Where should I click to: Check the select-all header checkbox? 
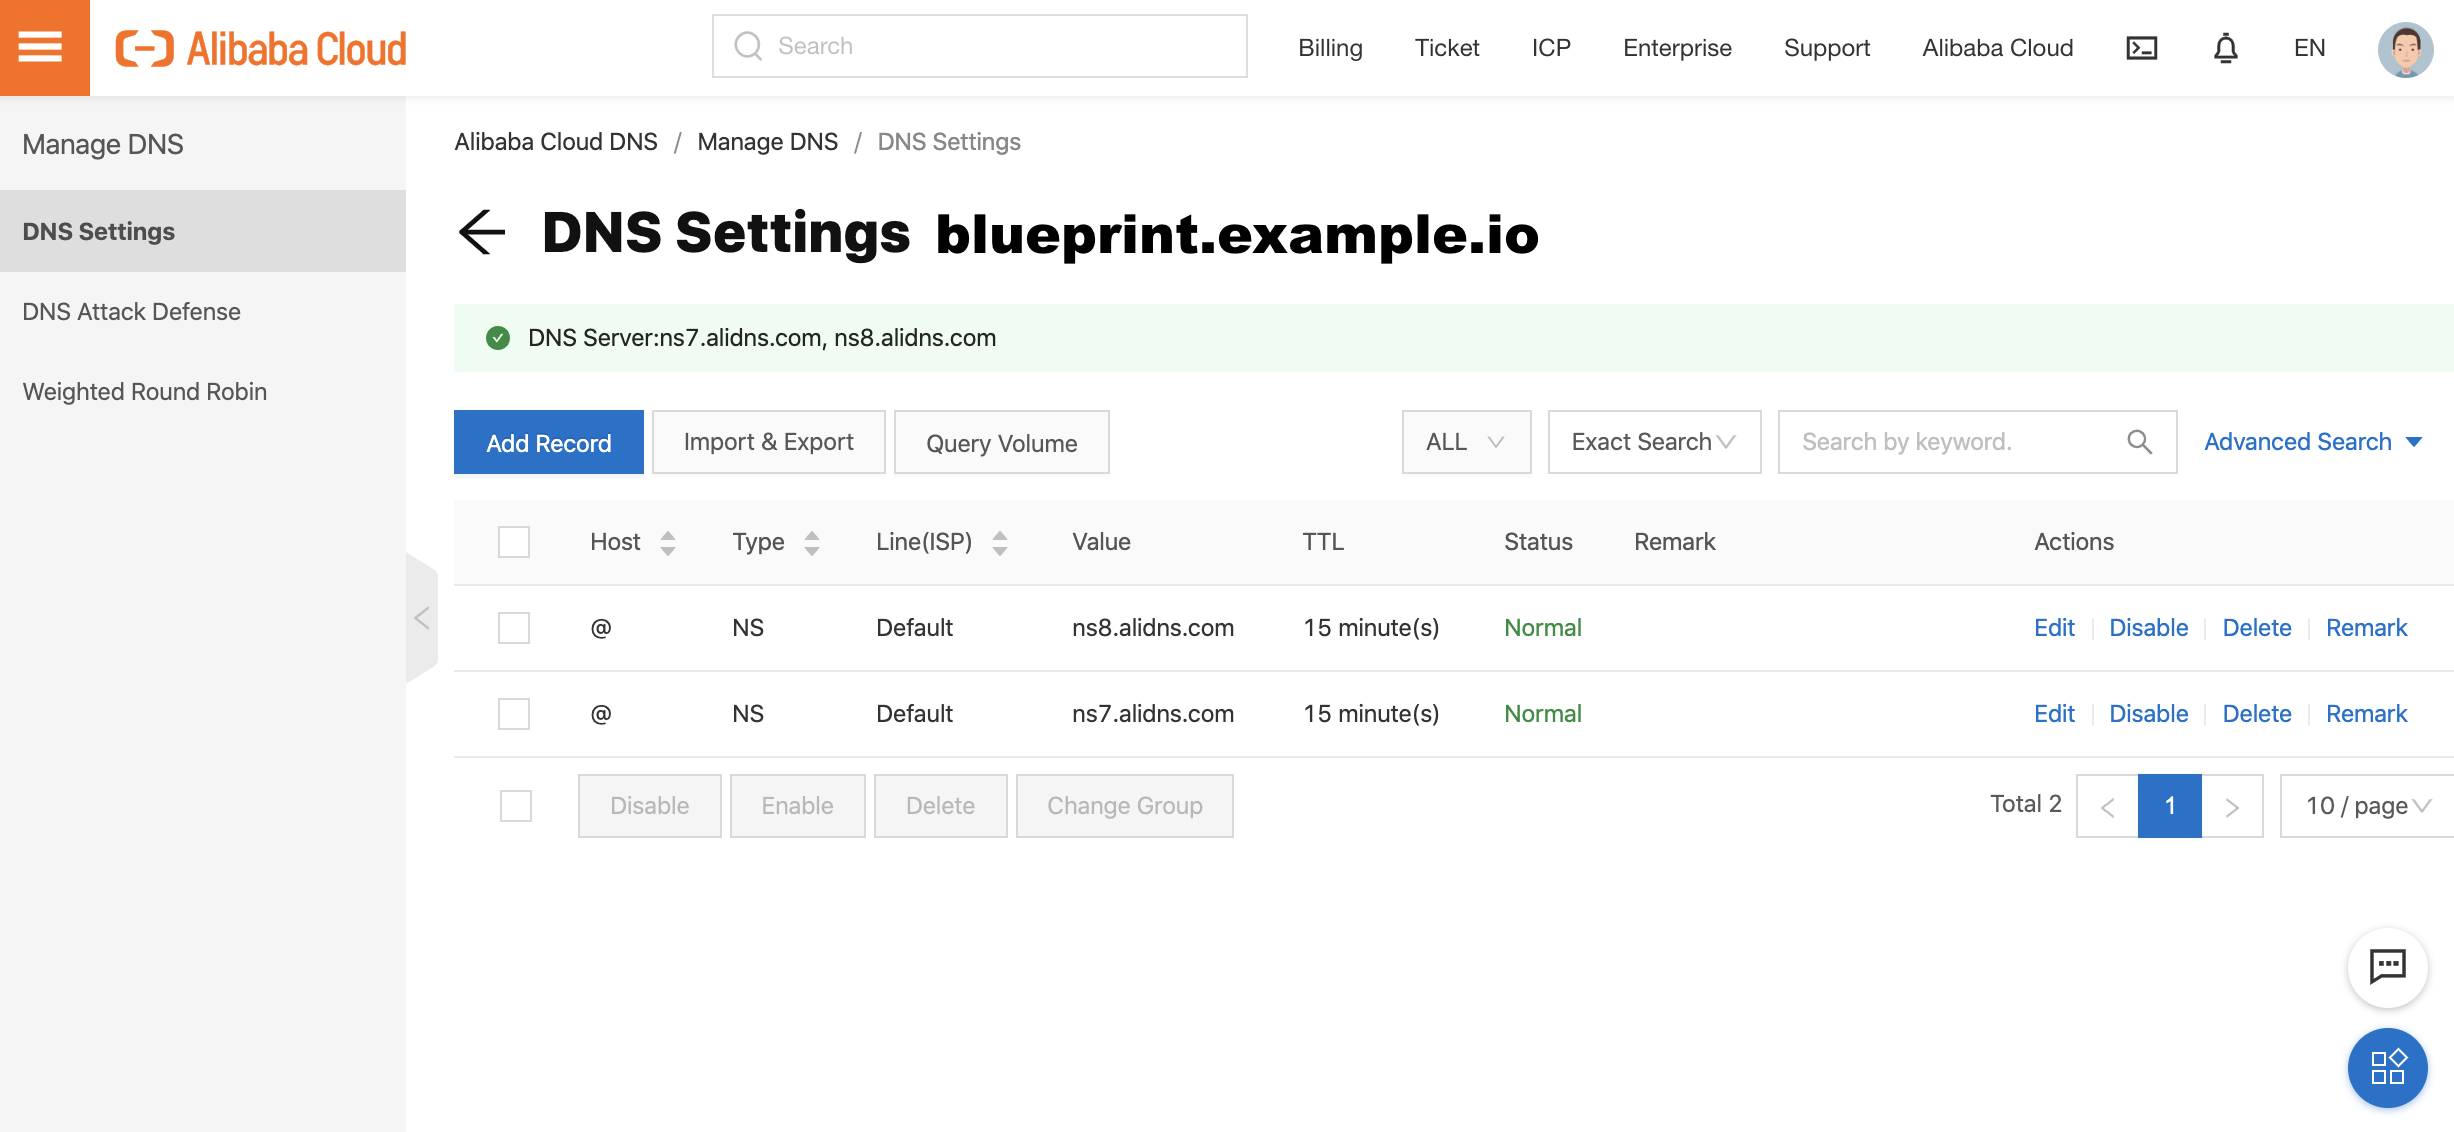click(x=514, y=542)
